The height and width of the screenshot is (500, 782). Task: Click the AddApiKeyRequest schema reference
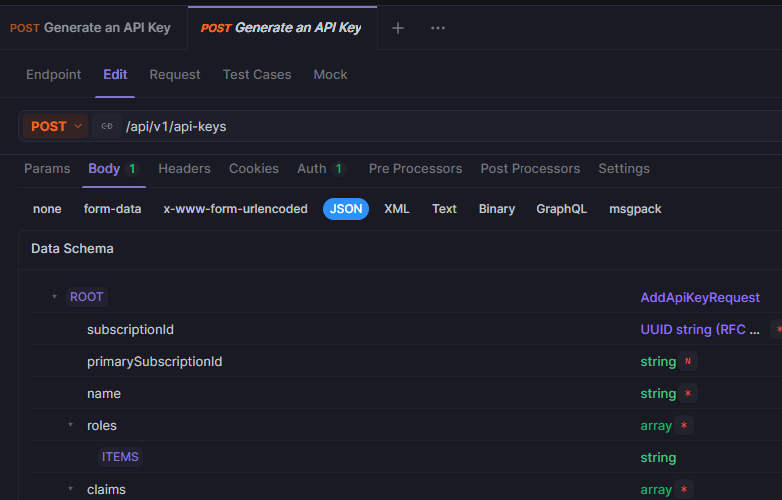(700, 297)
